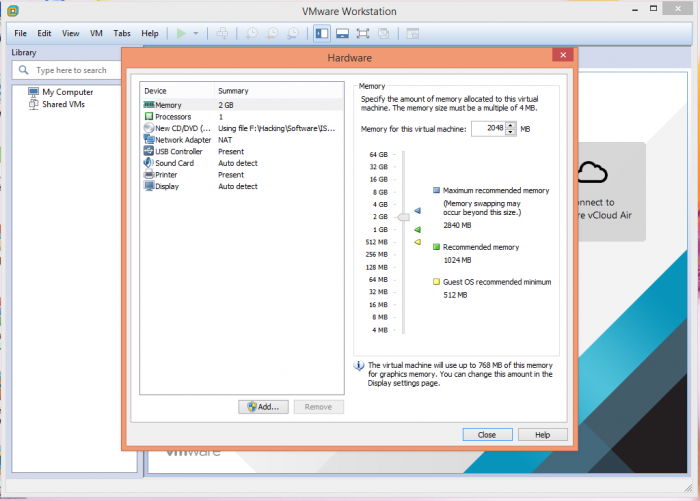Select the USB Controller device row

point(242,151)
